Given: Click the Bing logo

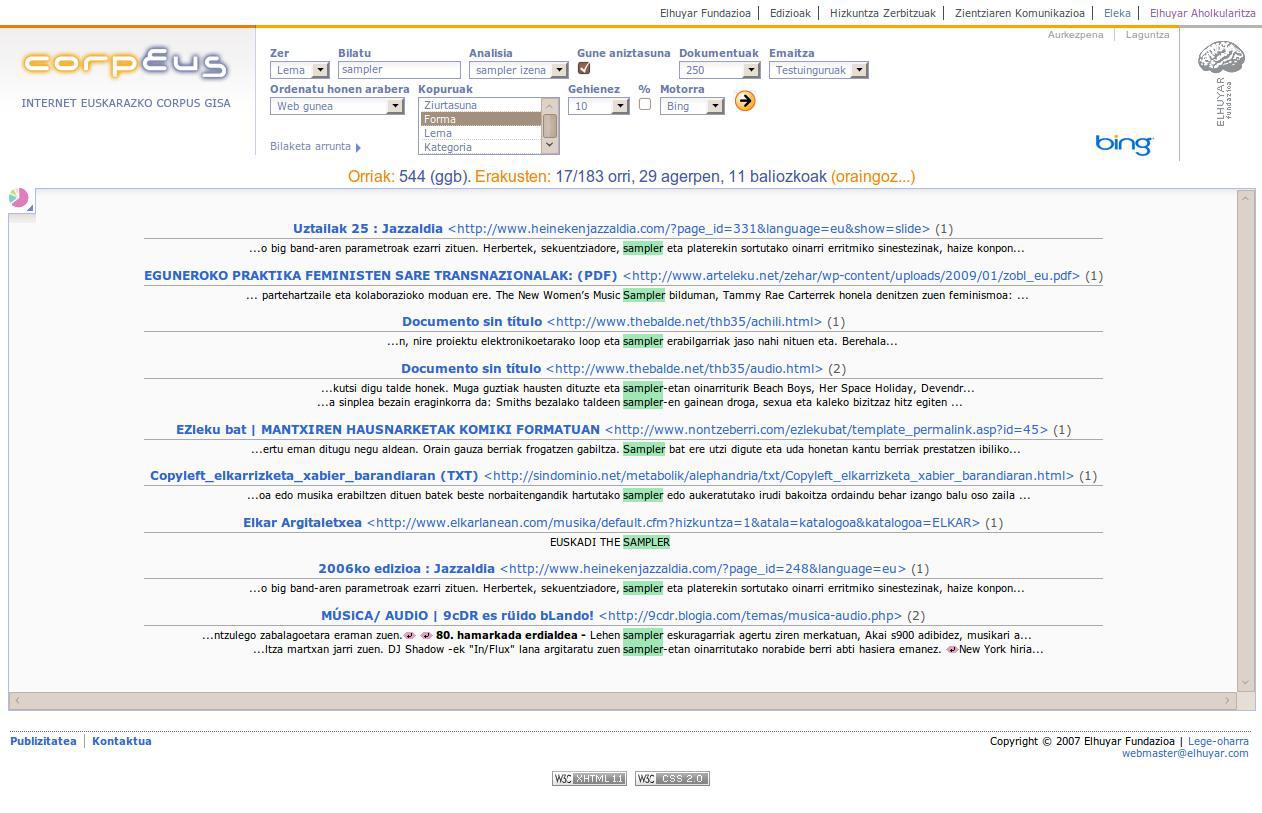Looking at the screenshot, I should pos(1123,145).
